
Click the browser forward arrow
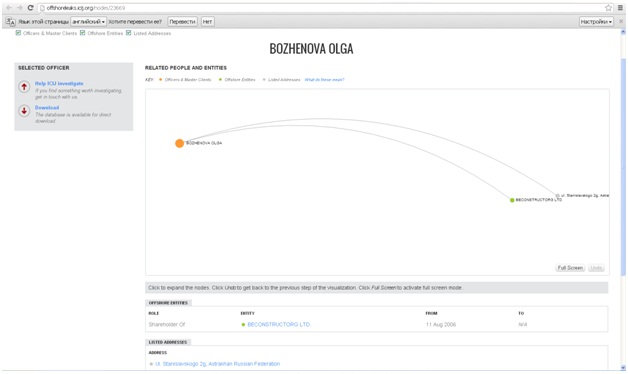pos(20,8)
